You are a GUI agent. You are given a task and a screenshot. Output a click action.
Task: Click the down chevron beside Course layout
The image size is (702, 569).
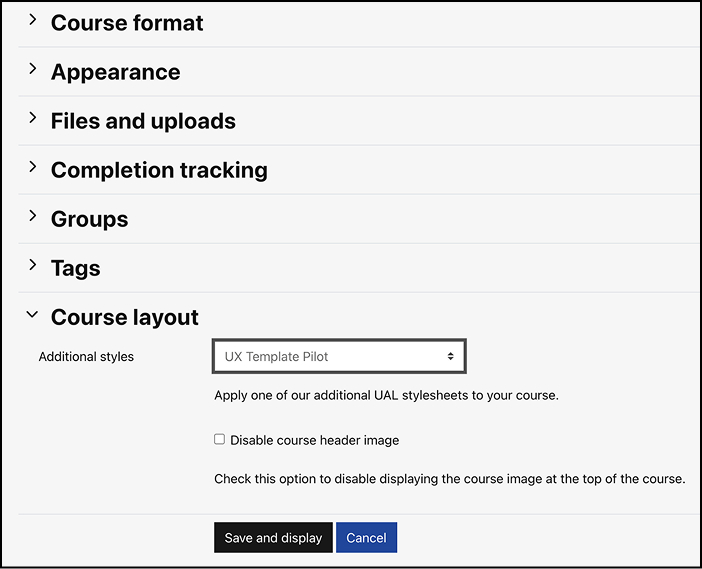pyautogui.click(x=32, y=315)
